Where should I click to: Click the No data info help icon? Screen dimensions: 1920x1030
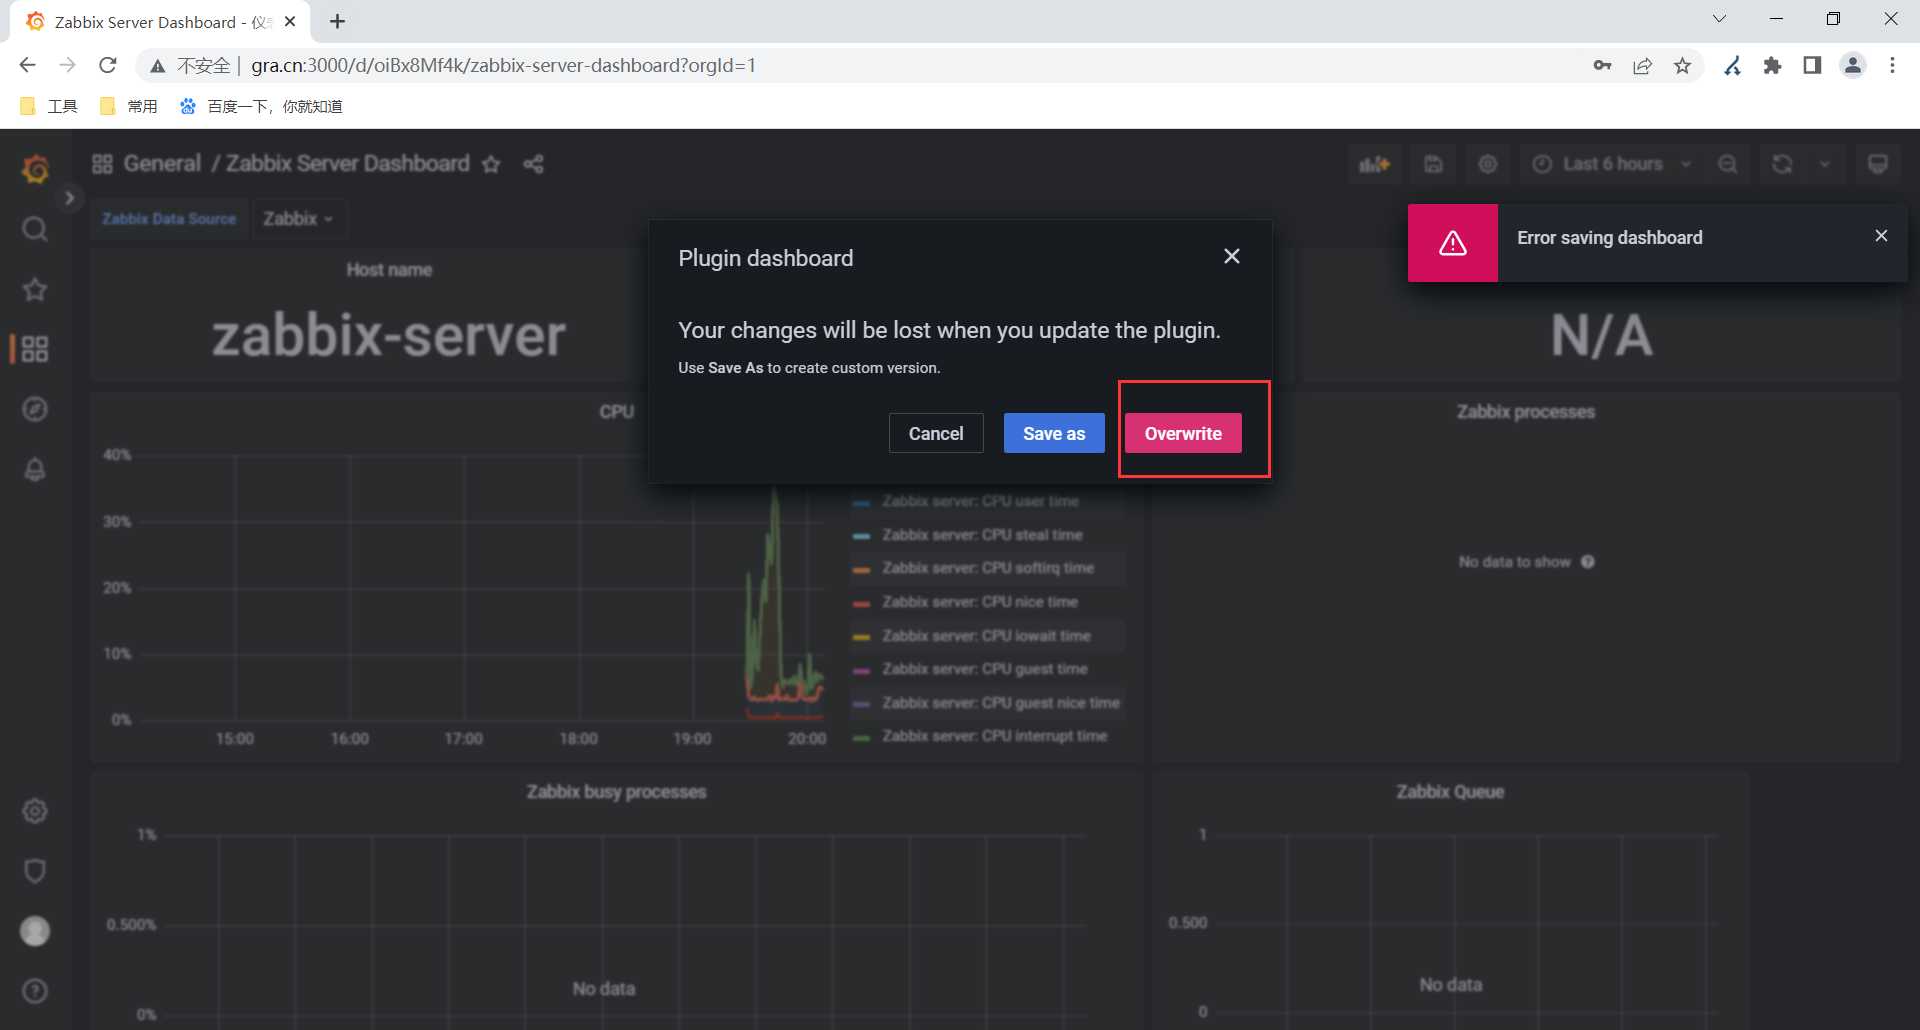(1588, 562)
